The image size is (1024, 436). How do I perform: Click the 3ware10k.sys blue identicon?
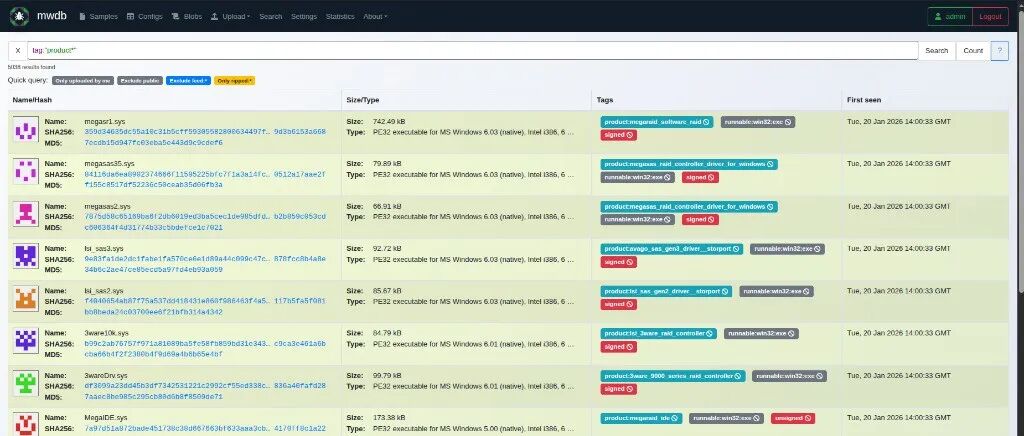[x=26, y=341]
